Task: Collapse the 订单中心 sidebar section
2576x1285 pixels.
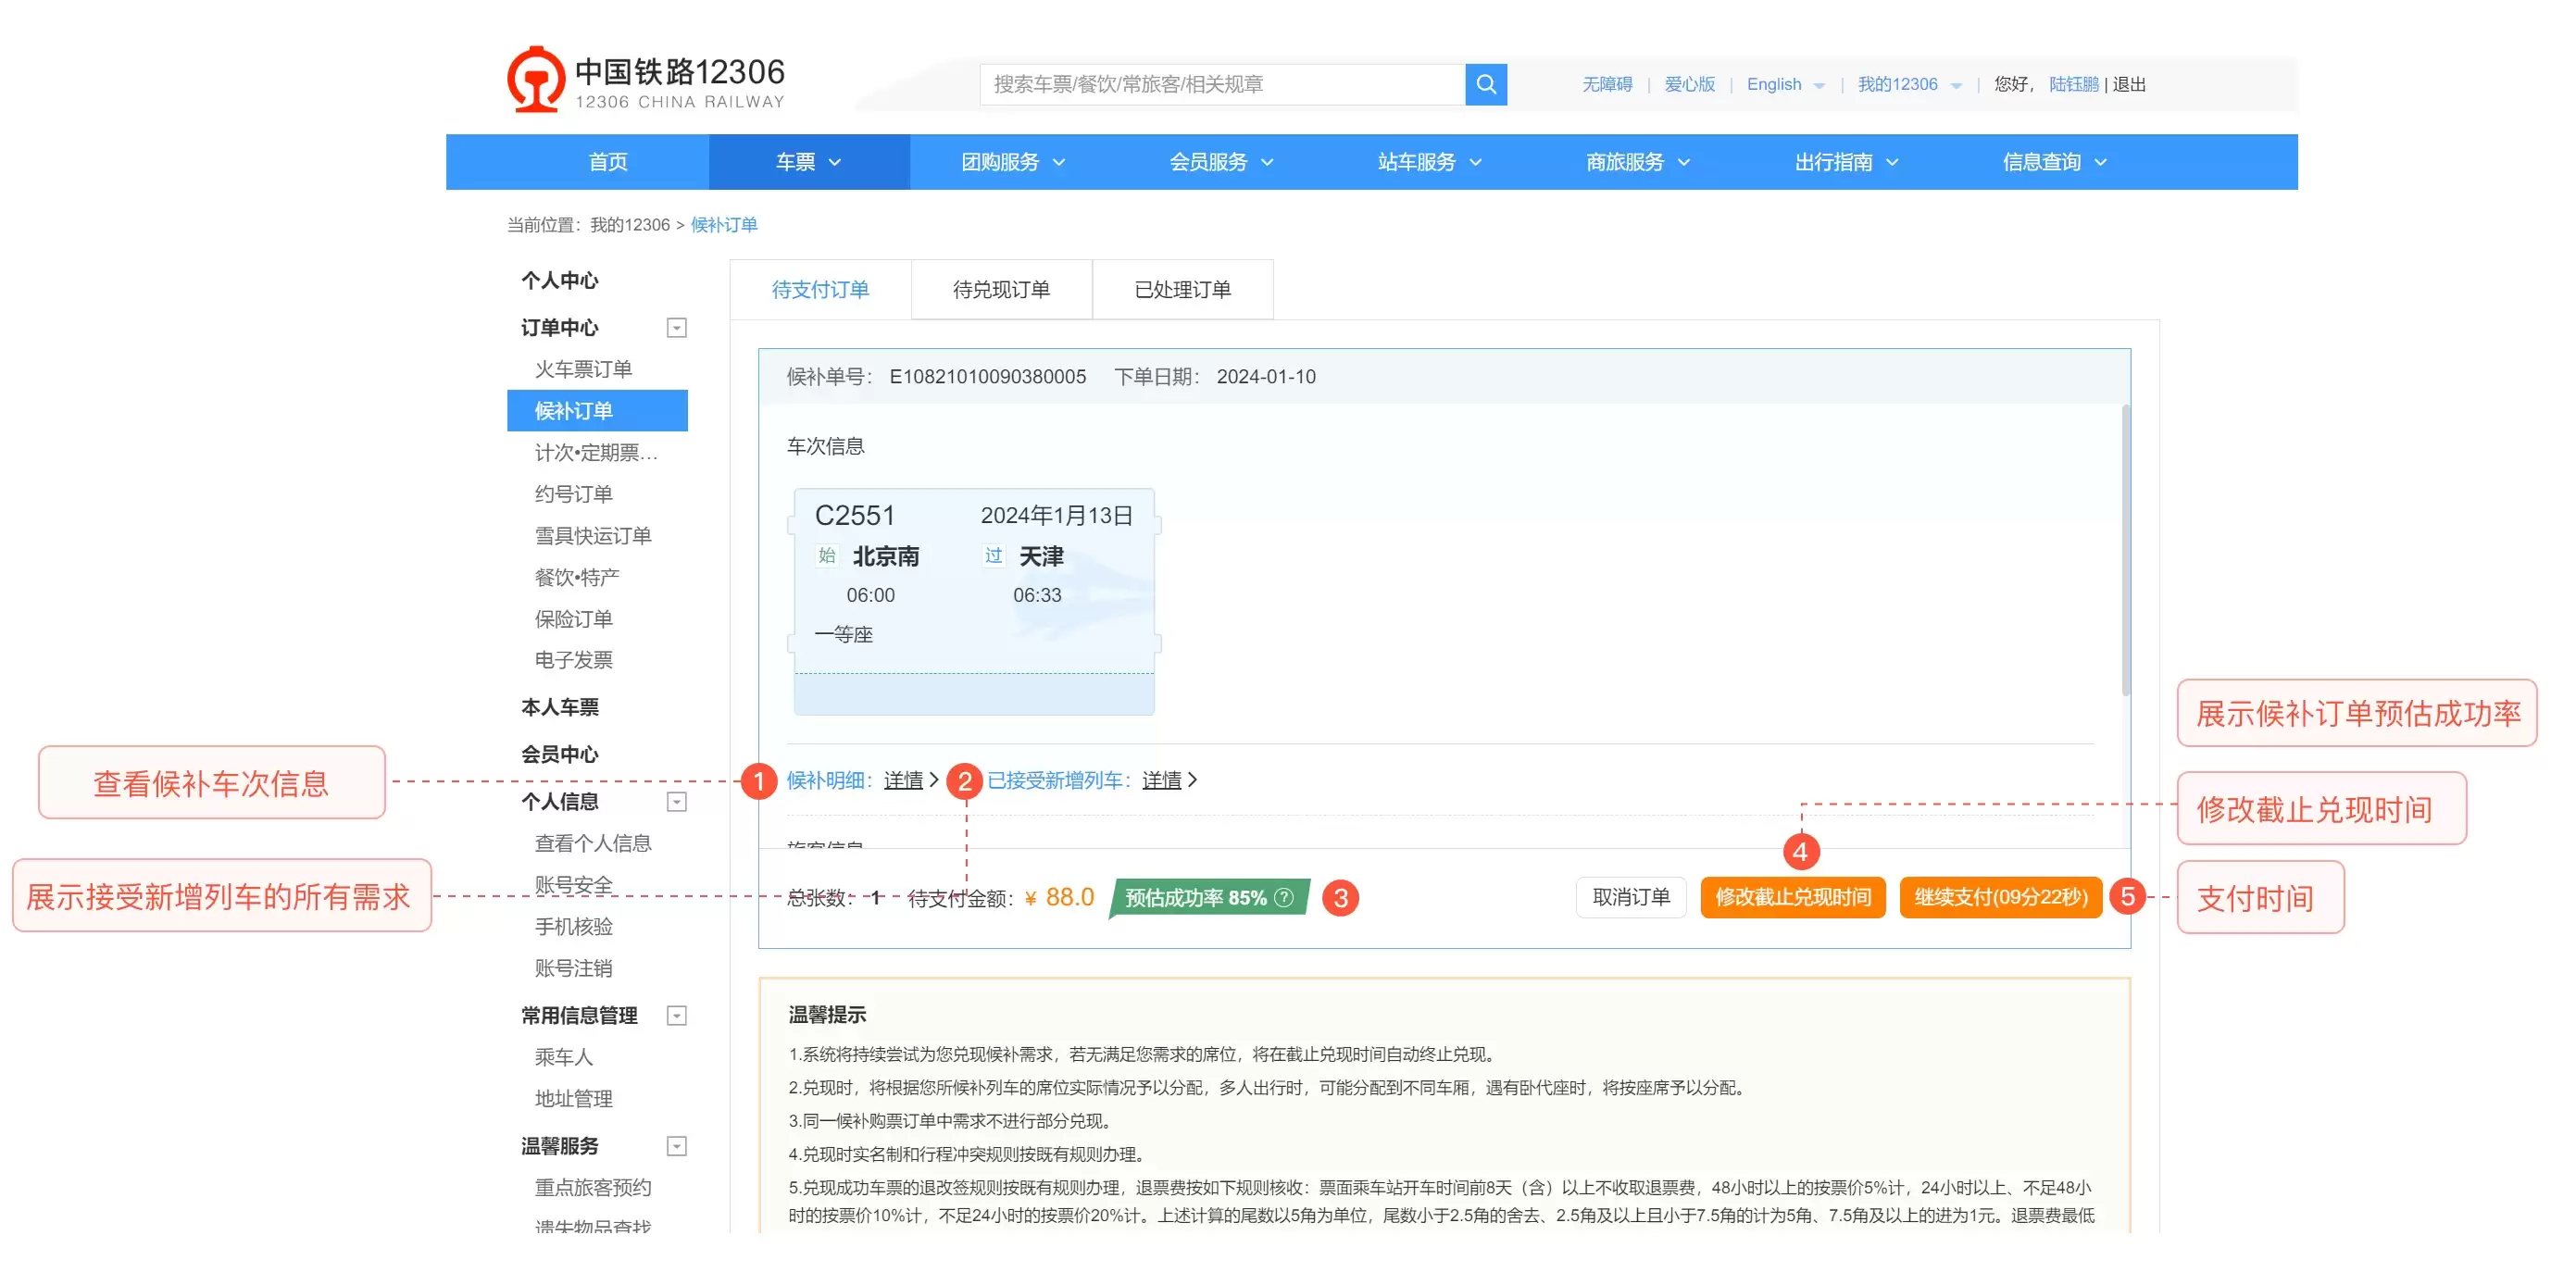Action: click(x=677, y=328)
